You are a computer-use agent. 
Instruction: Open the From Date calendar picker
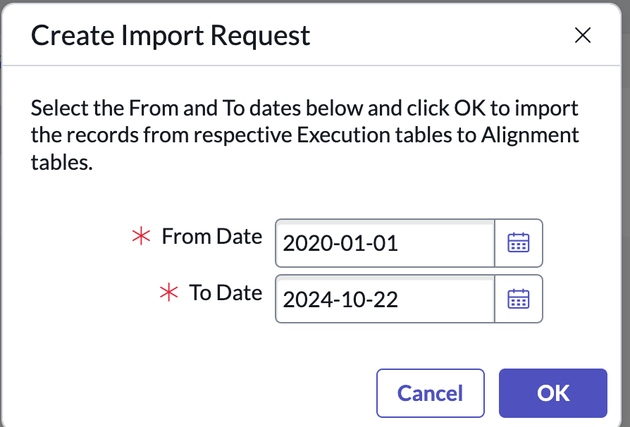[519, 243]
